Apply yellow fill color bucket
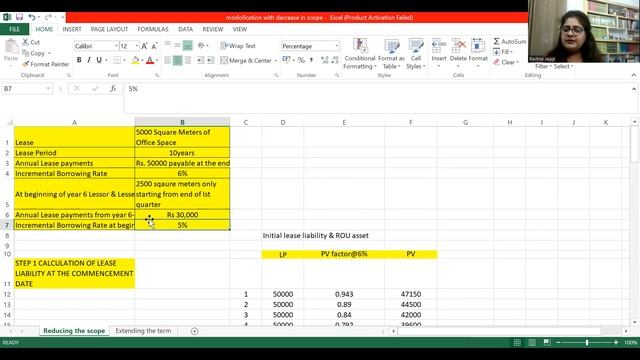Viewport: 640px width, 360px height. (x=135, y=60)
